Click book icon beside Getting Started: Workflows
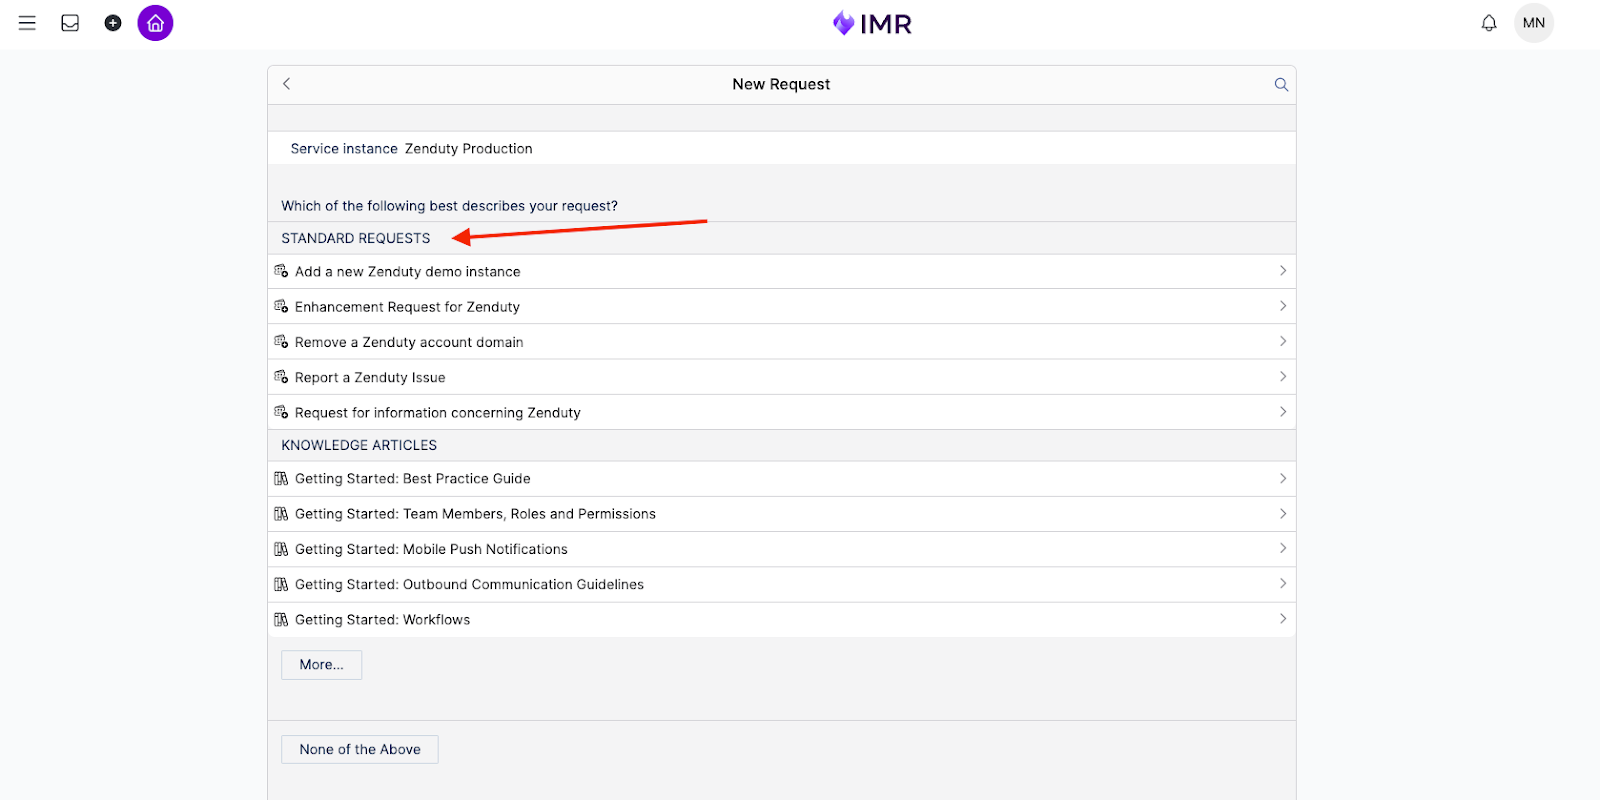The width and height of the screenshot is (1600, 800). point(281,620)
